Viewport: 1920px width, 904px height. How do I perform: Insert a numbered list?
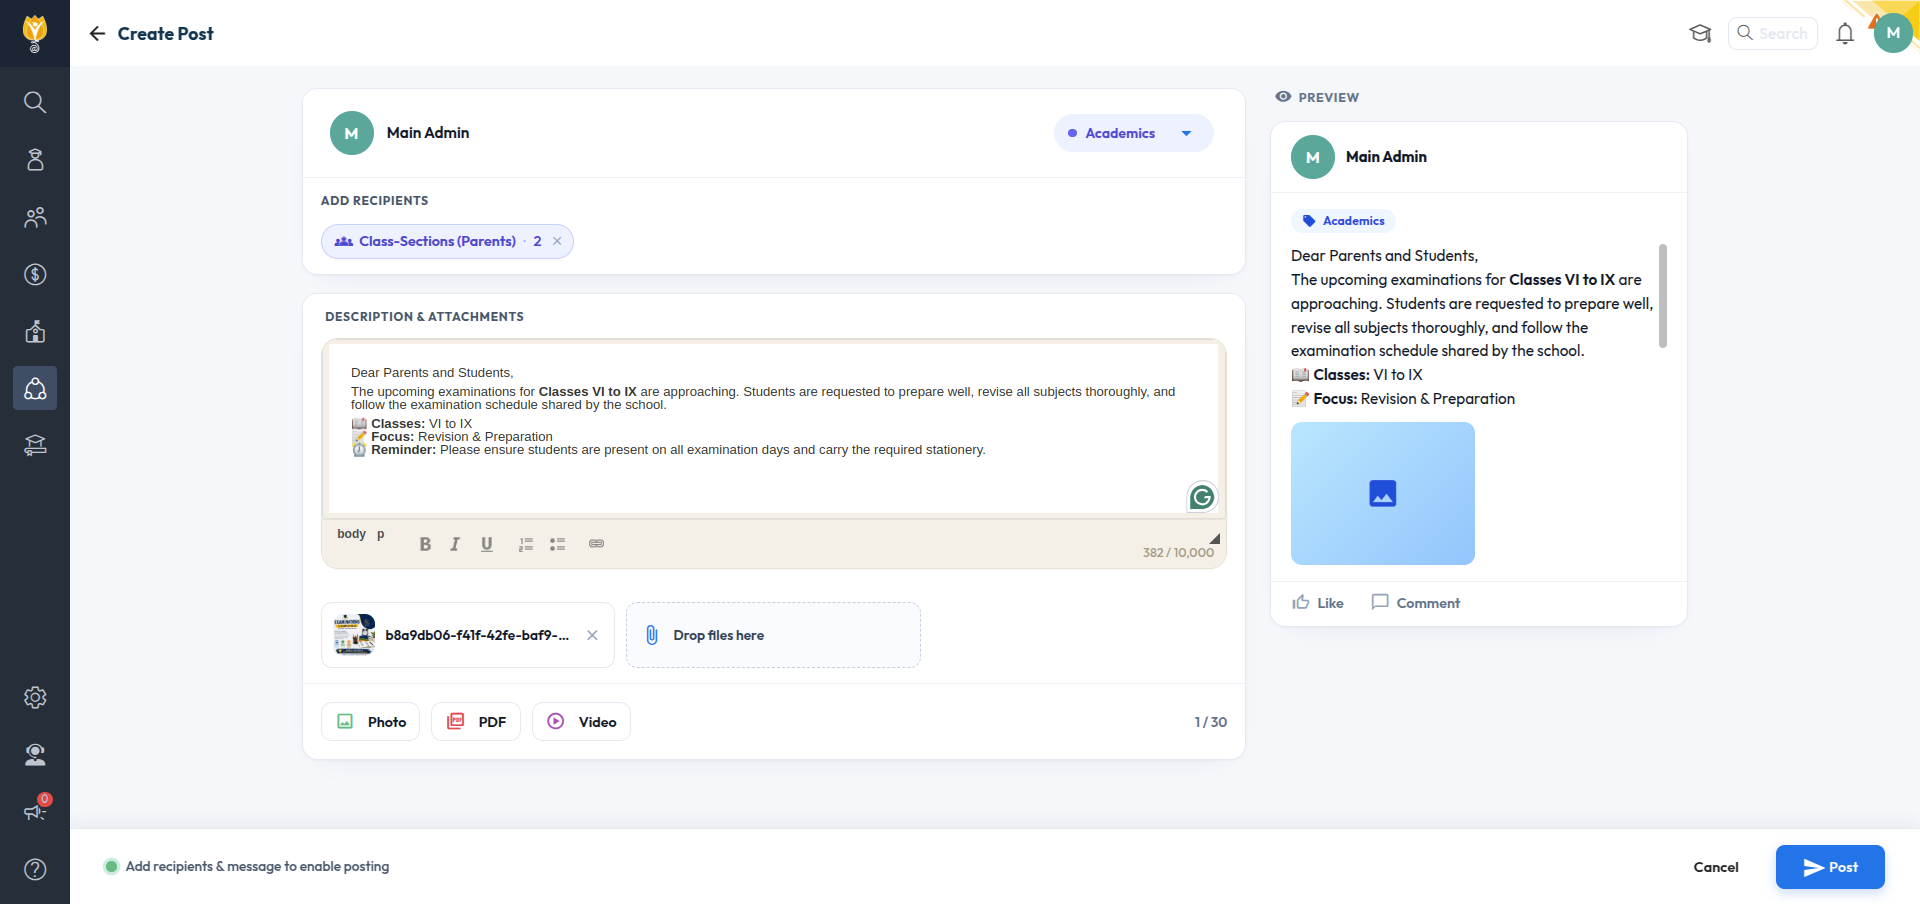[526, 544]
